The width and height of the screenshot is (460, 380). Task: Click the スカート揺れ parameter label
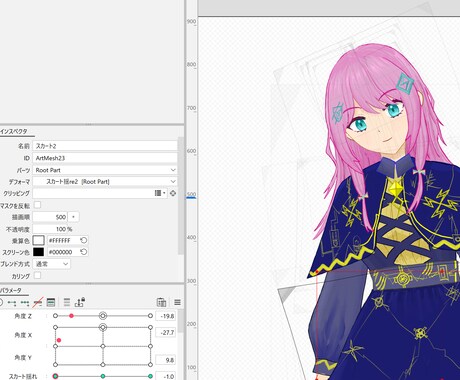[x=23, y=376]
